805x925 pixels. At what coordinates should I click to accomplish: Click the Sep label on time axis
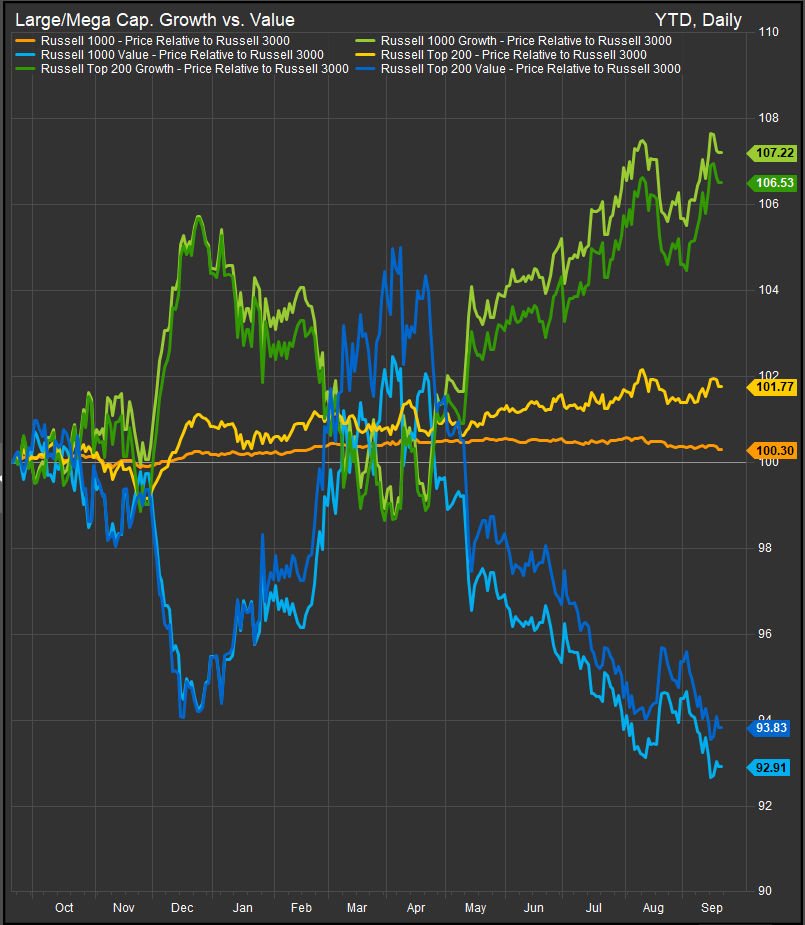coord(711,908)
